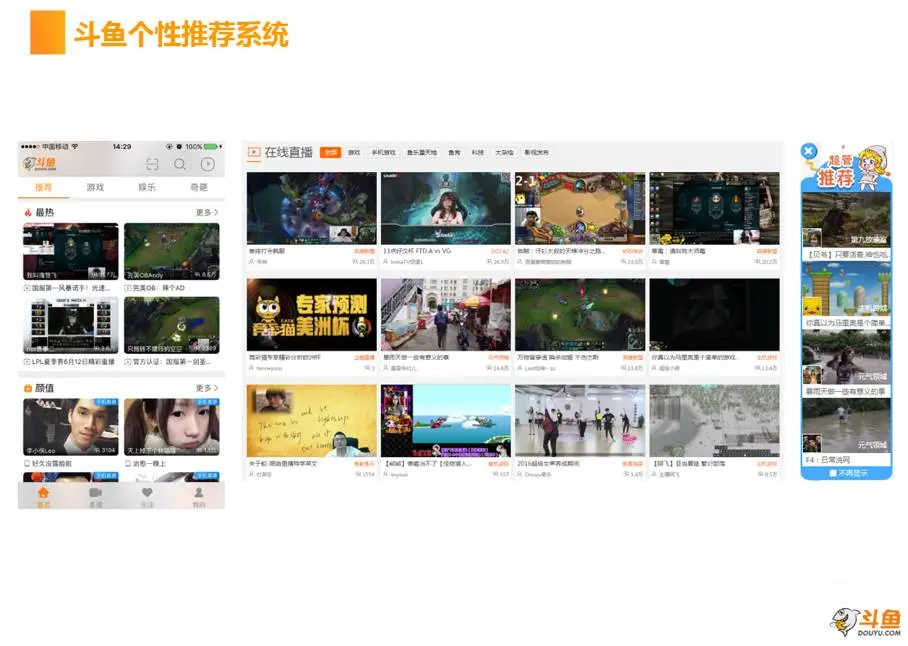Tap the heart follow icon in bottom bar

(x=147, y=492)
